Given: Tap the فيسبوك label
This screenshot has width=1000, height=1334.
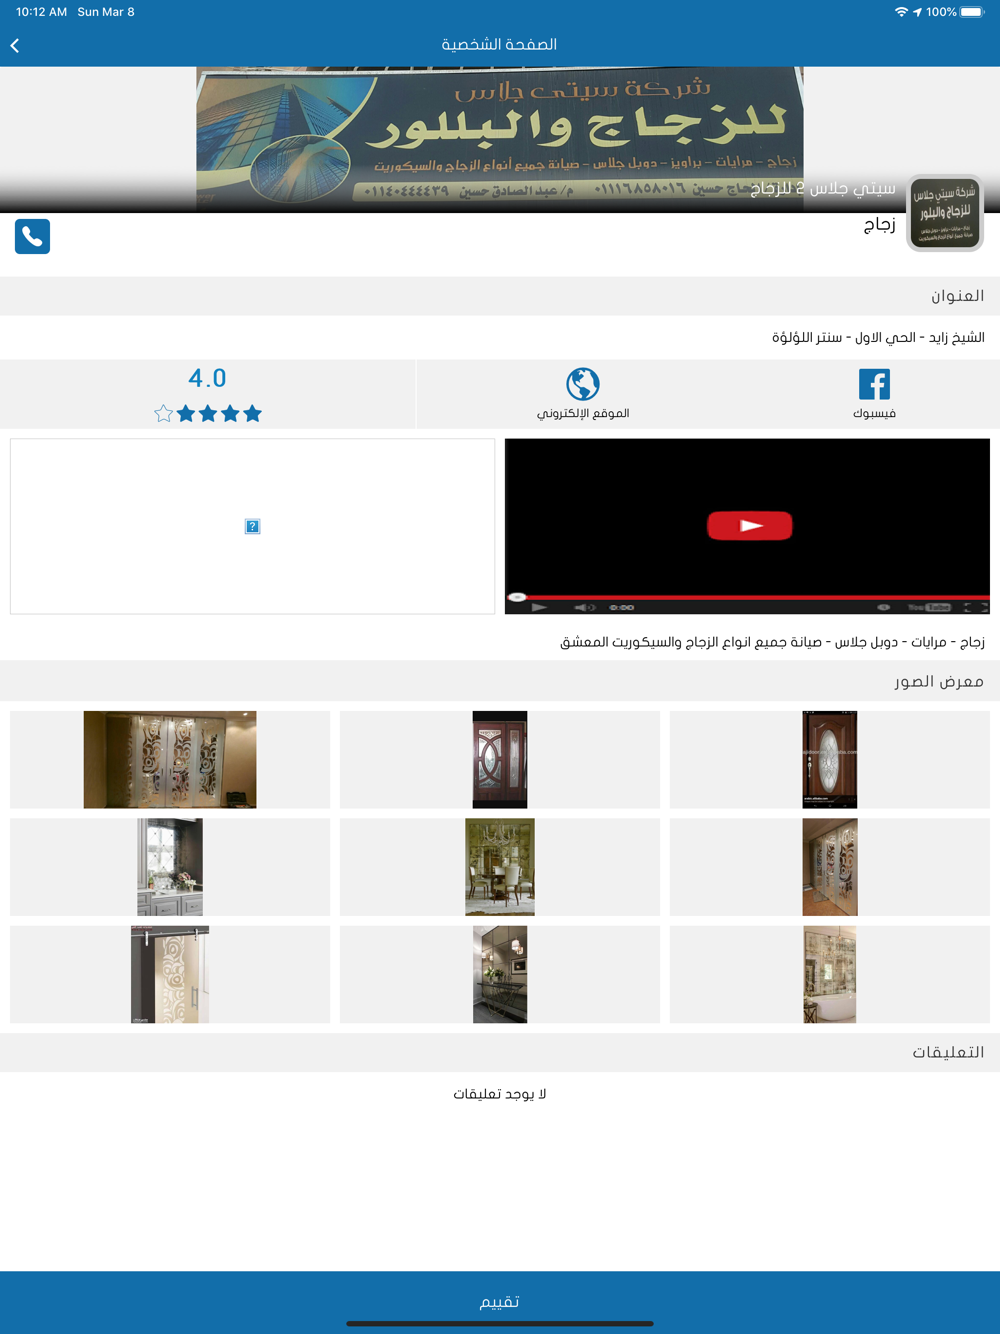Looking at the screenshot, I should pyautogui.click(x=874, y=413).
